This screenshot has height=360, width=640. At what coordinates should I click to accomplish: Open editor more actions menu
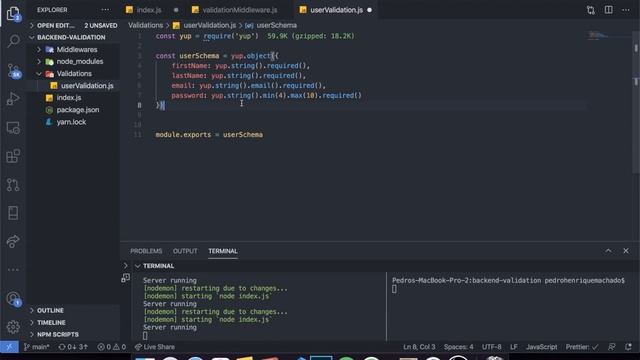[626, 10]
